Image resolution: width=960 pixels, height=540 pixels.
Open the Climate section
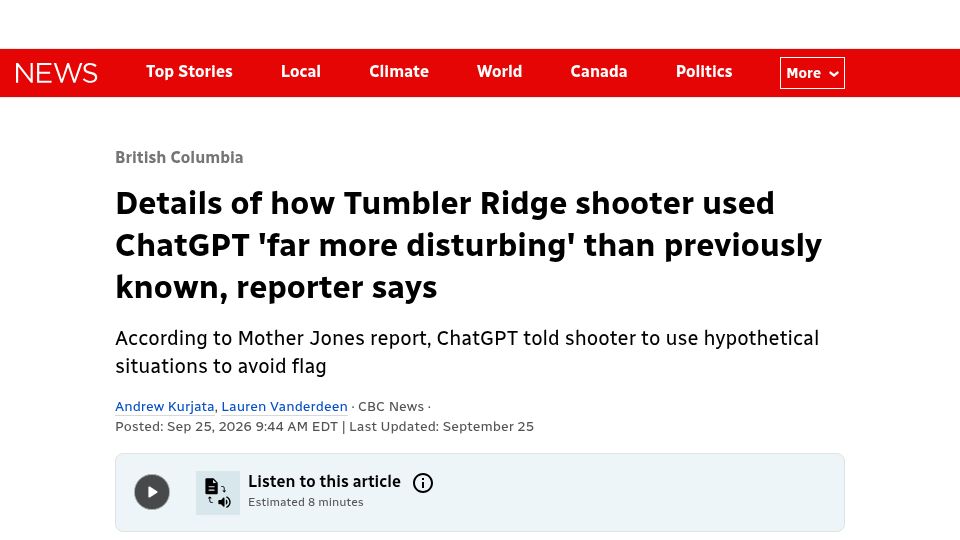[x=399, y=72]
